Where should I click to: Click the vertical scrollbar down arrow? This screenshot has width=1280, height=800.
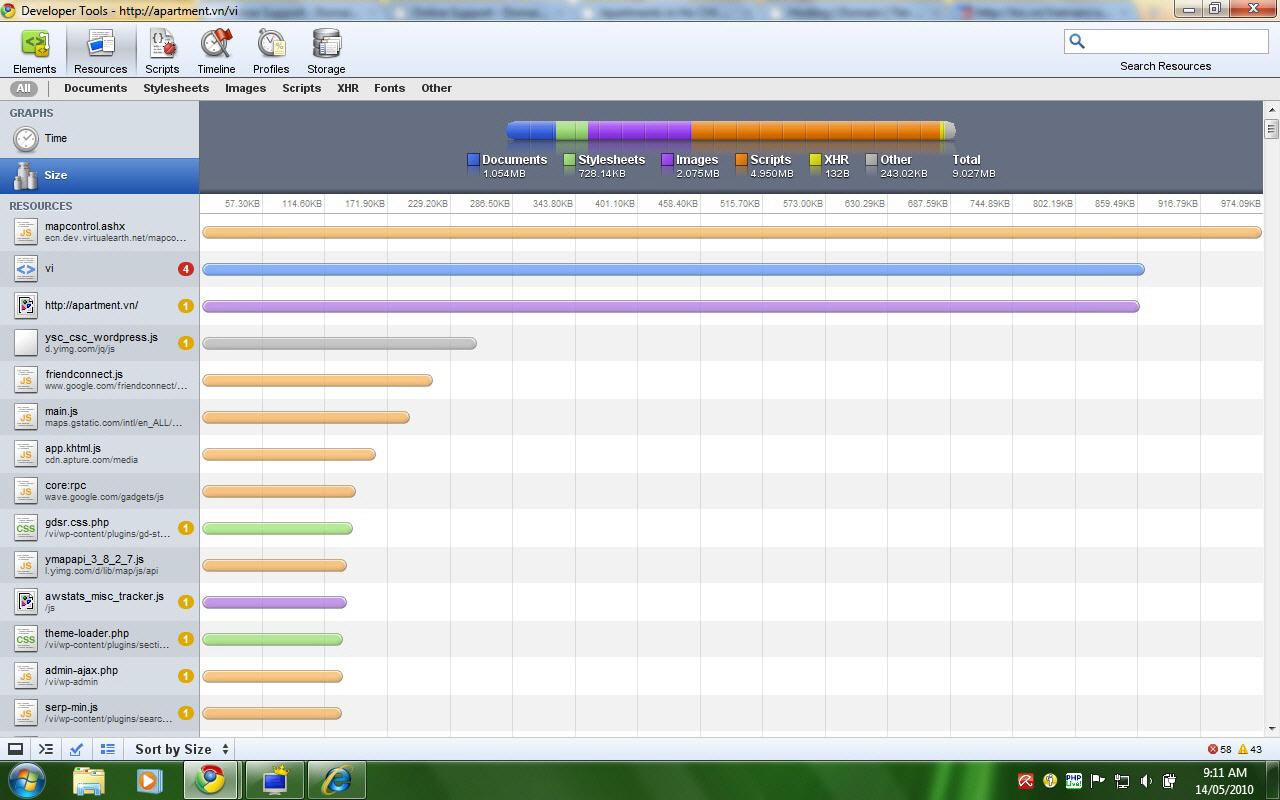tap(1272, 729)
